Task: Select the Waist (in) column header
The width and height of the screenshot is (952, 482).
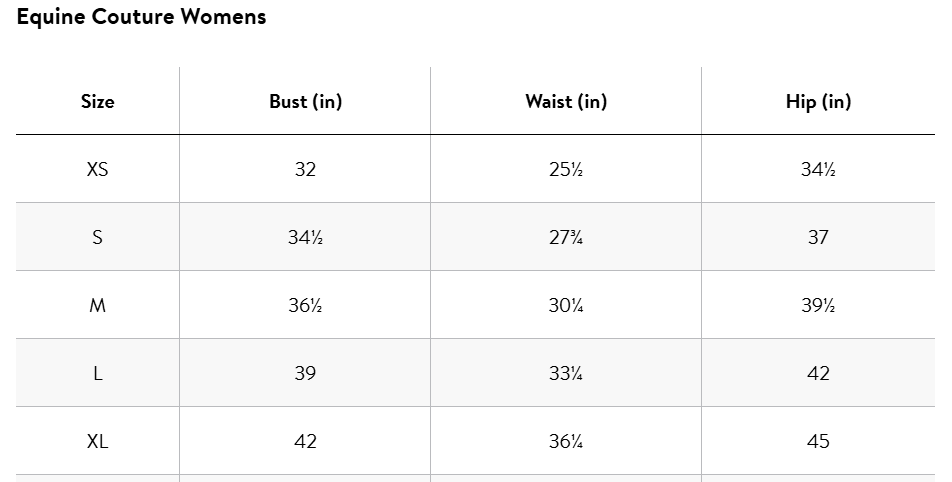Action: [566, 101]
